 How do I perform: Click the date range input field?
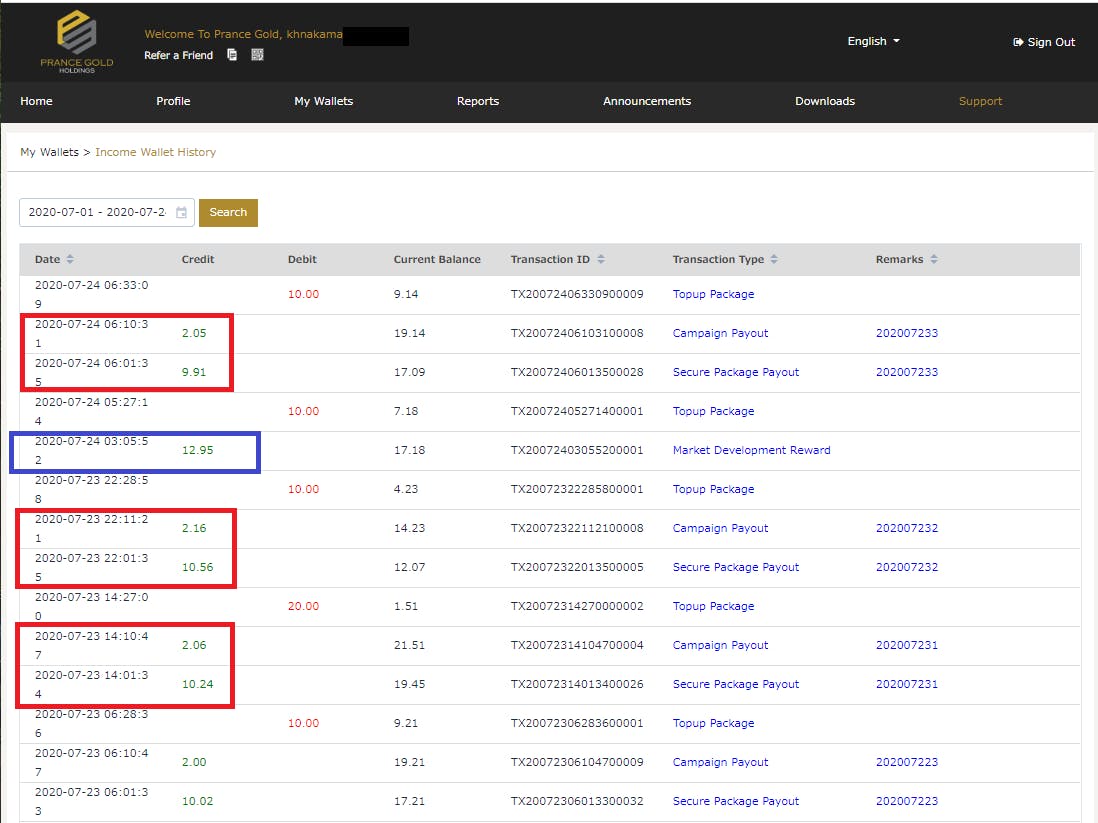[x=95, y=213]
